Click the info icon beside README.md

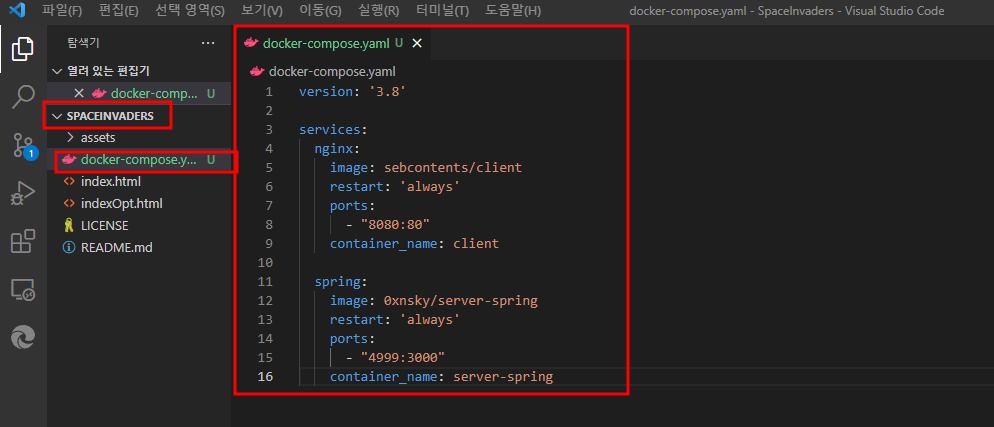pyautogui.click(x=69, y=248)
